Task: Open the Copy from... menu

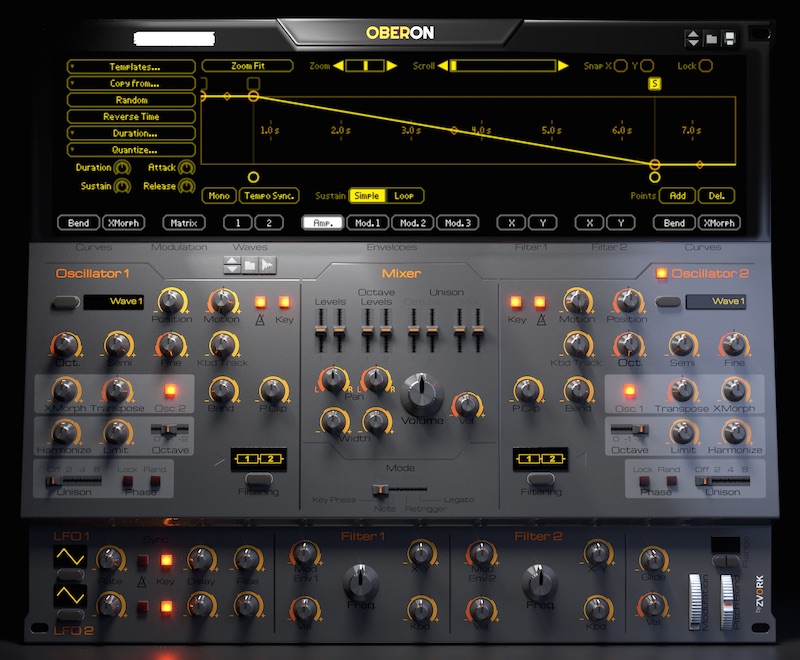Action: point(131,83)
